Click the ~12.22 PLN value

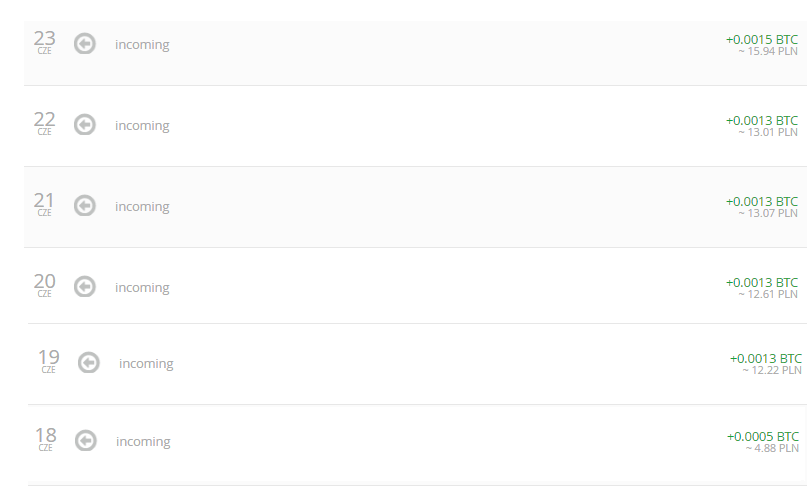(x=772, y=370)
